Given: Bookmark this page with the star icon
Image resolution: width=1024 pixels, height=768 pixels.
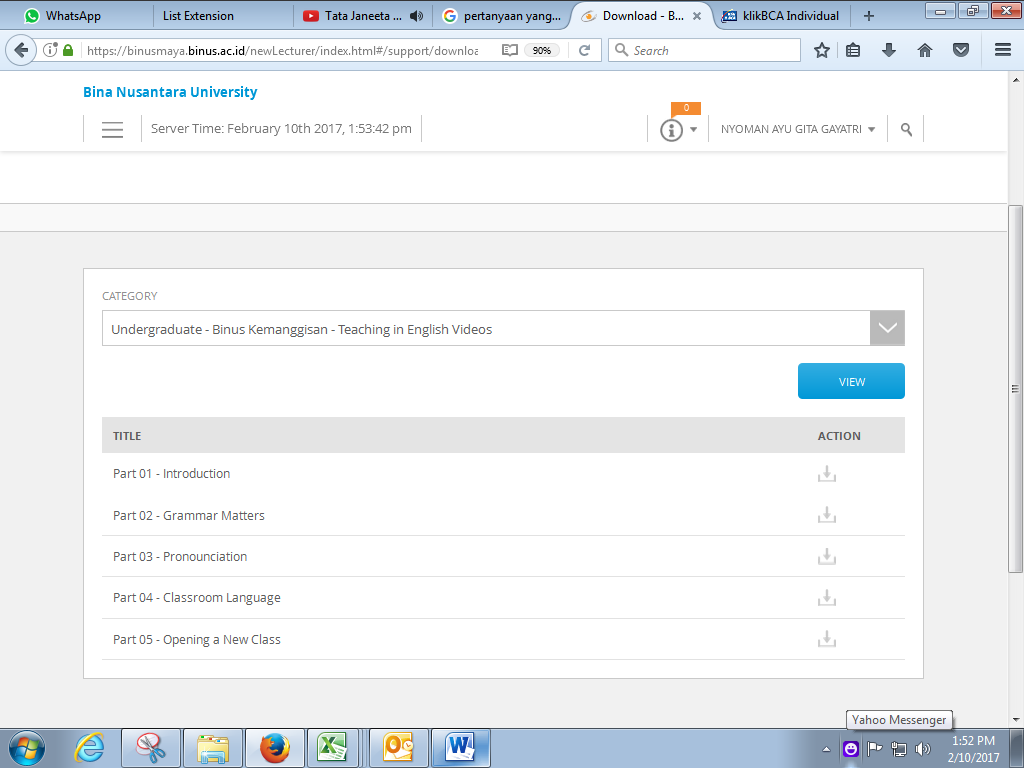Looking at the screenshot, I should pyautogui.click(x=821, y=50).
